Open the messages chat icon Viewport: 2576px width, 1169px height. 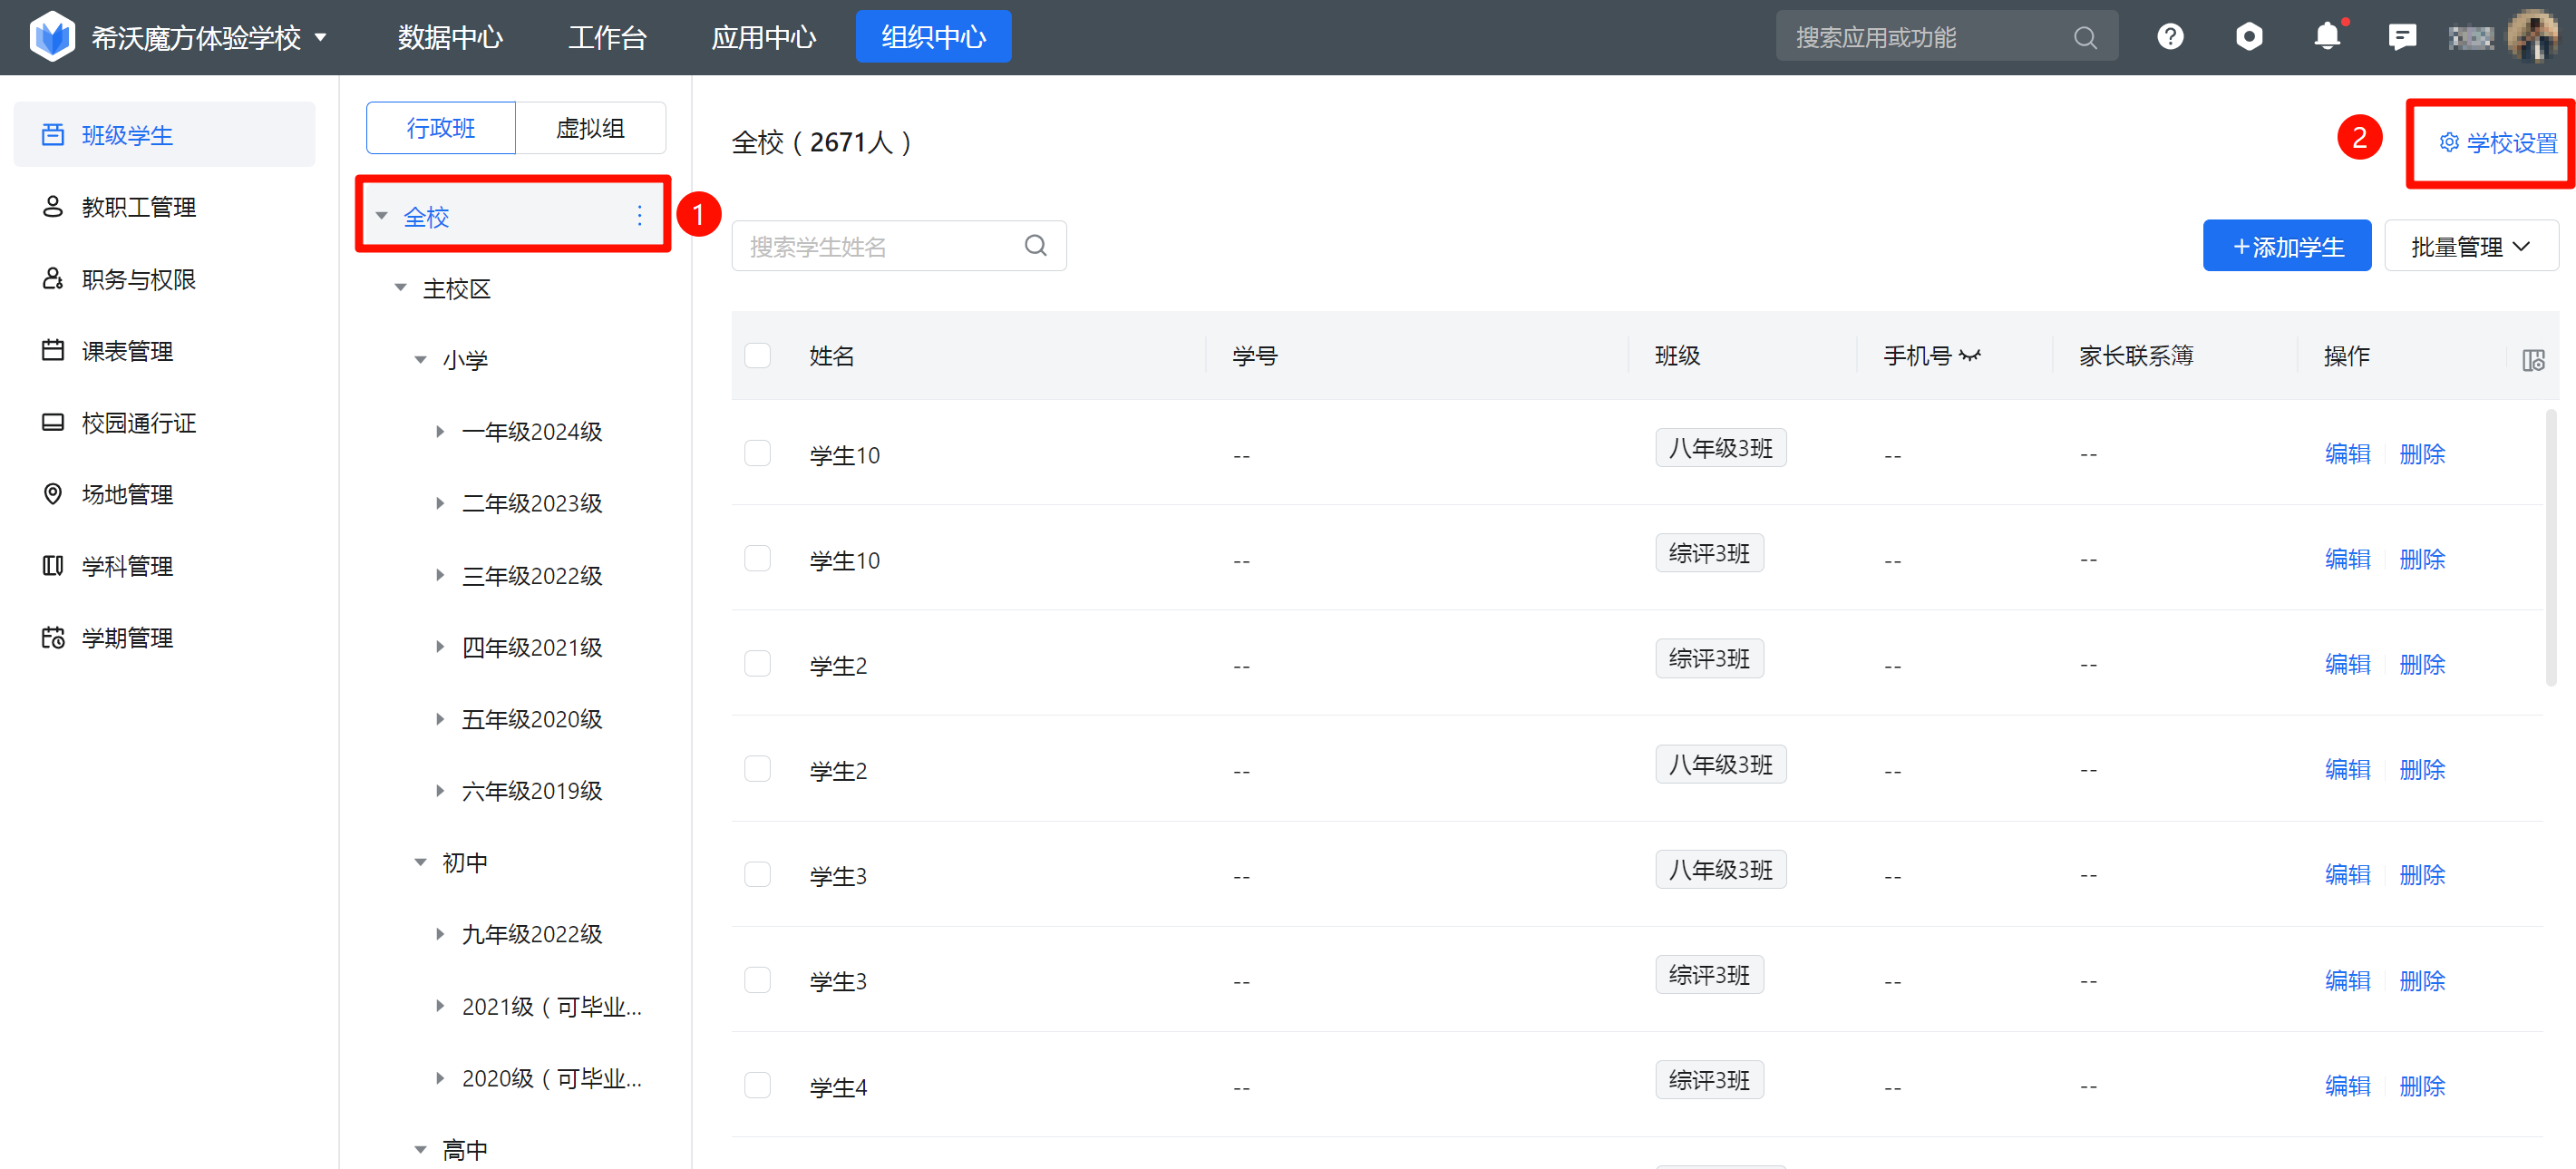click(x=2402, y=37)
